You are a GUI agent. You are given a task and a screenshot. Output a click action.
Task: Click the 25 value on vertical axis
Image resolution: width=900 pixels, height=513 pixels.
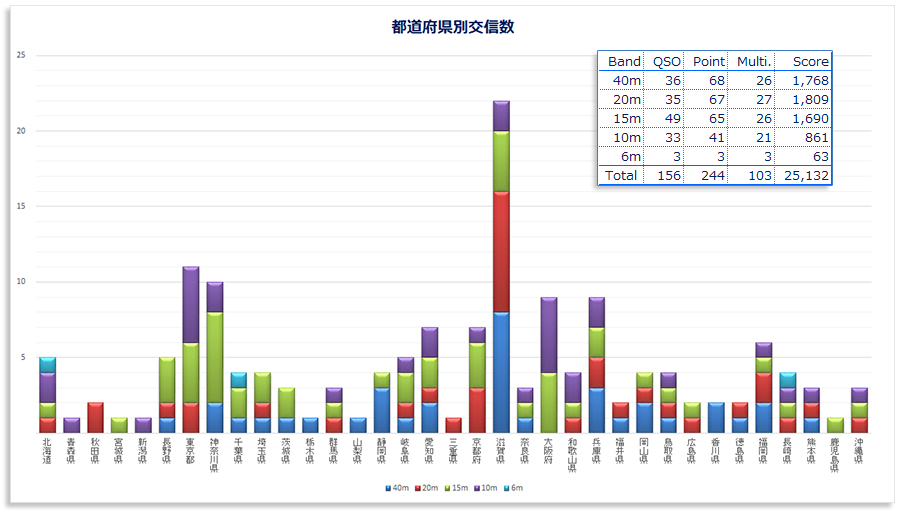tap(21, 55)
